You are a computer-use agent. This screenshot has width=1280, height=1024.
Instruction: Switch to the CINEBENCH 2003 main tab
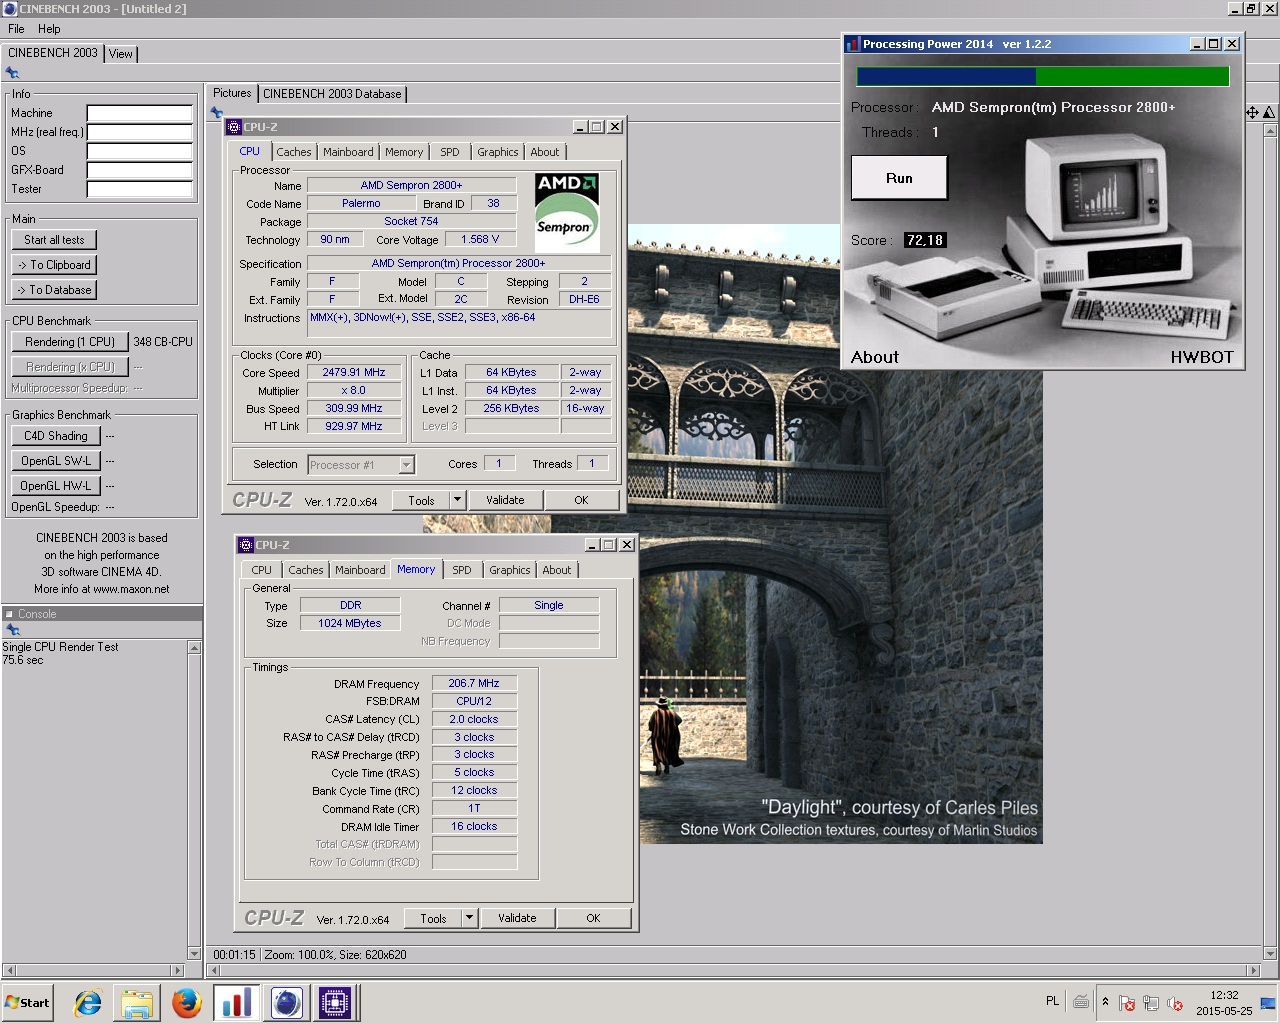tap(53, 53)
